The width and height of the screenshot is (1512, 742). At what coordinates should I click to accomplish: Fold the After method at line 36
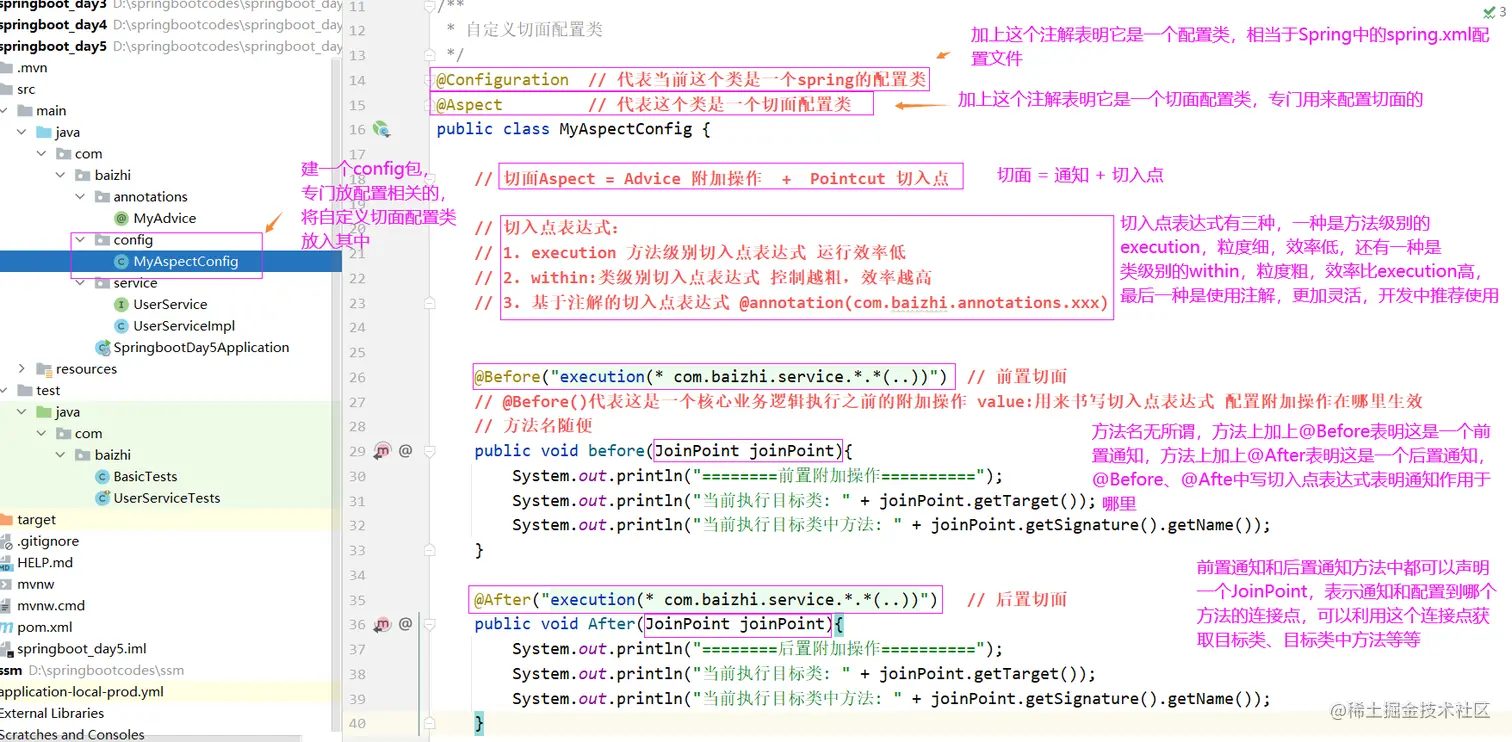(x=429, y=624)
